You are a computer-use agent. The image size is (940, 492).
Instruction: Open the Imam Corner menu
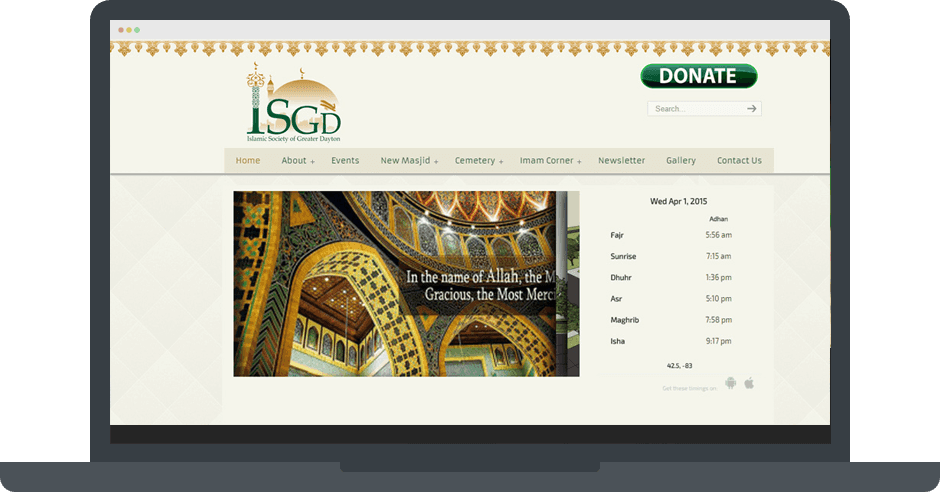(x=547, y=161)
